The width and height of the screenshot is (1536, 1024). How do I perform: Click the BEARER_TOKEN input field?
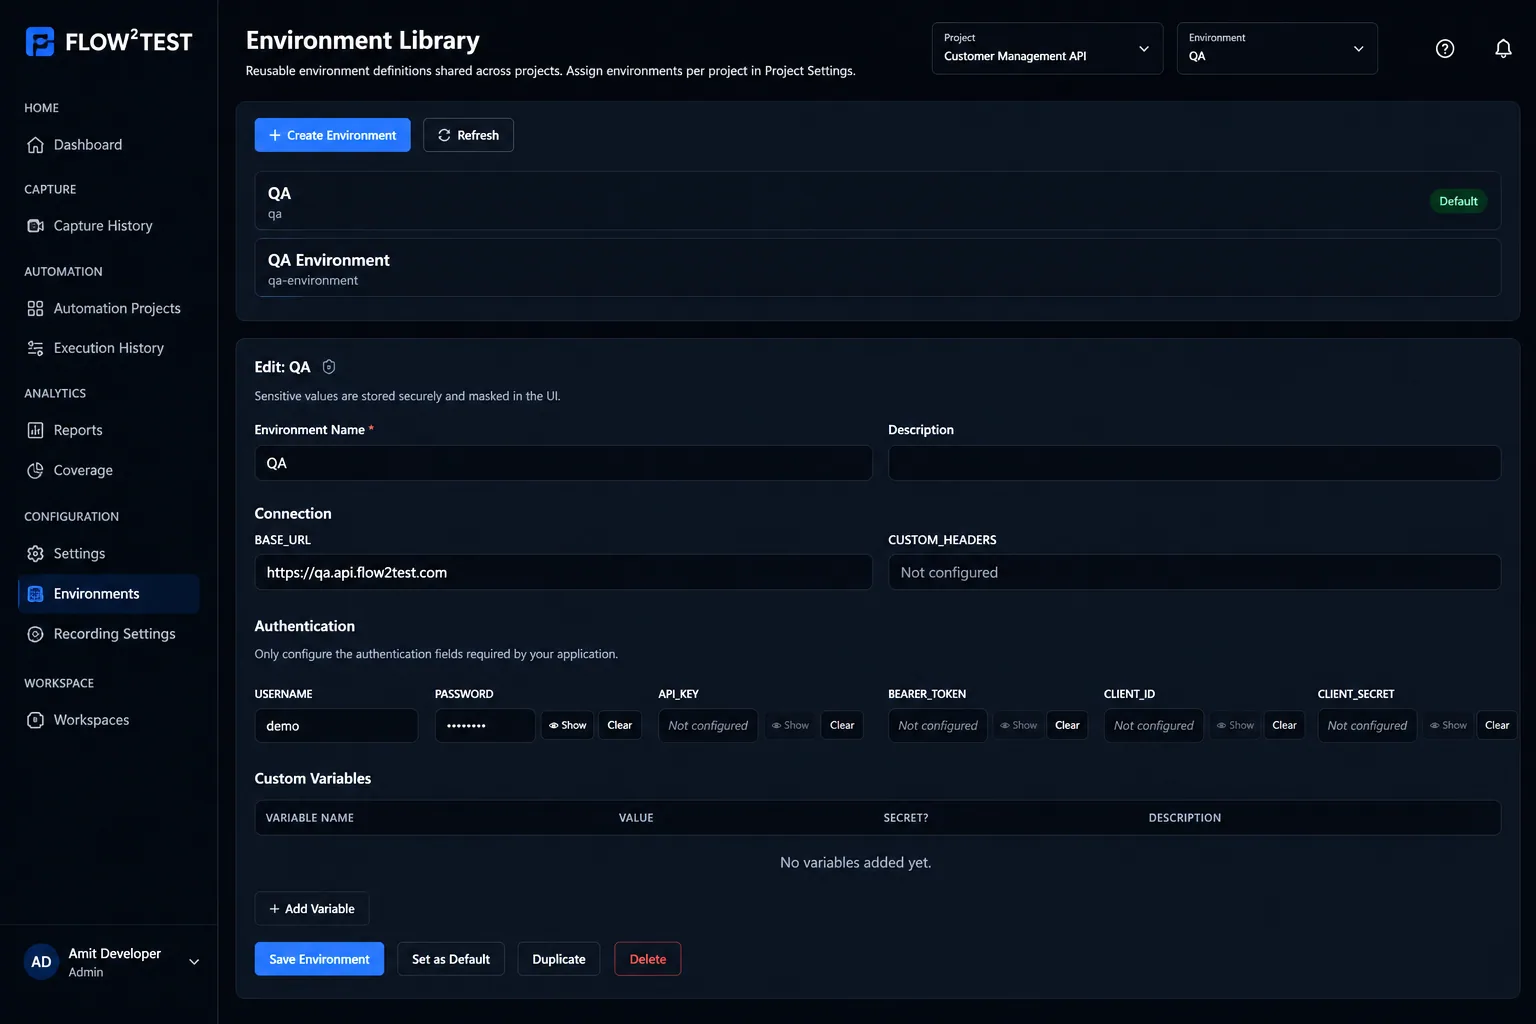(938, 725)
